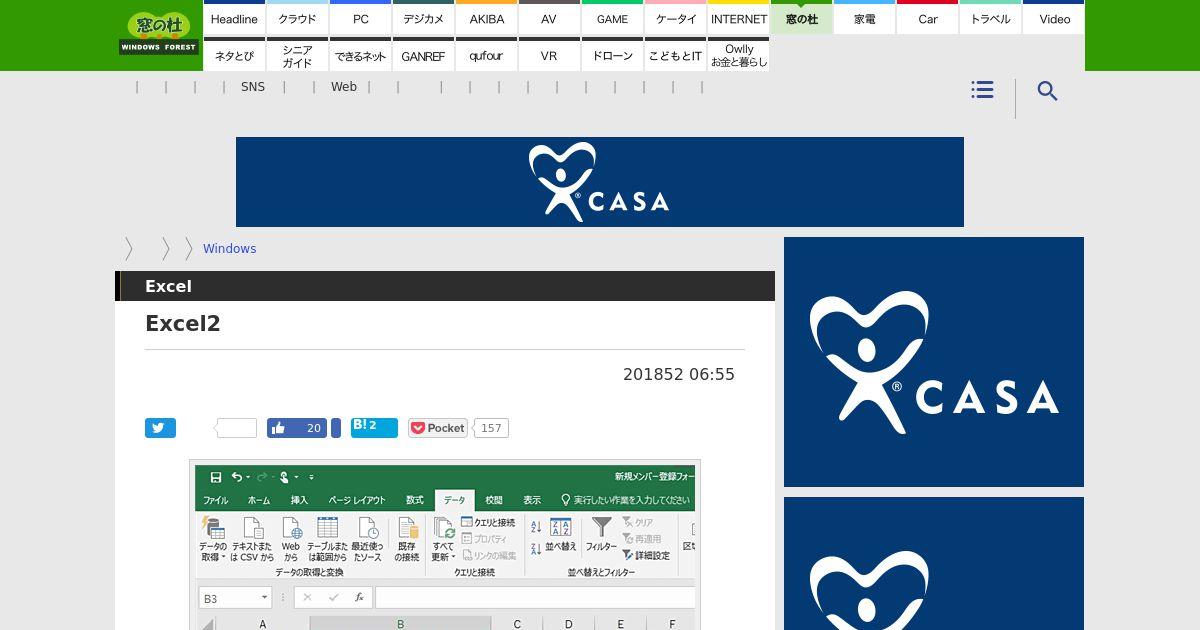This screenshot has height=630, width=1200.
Task: Click the Hatena B! bookmark button
Action: tap(374, 428)
